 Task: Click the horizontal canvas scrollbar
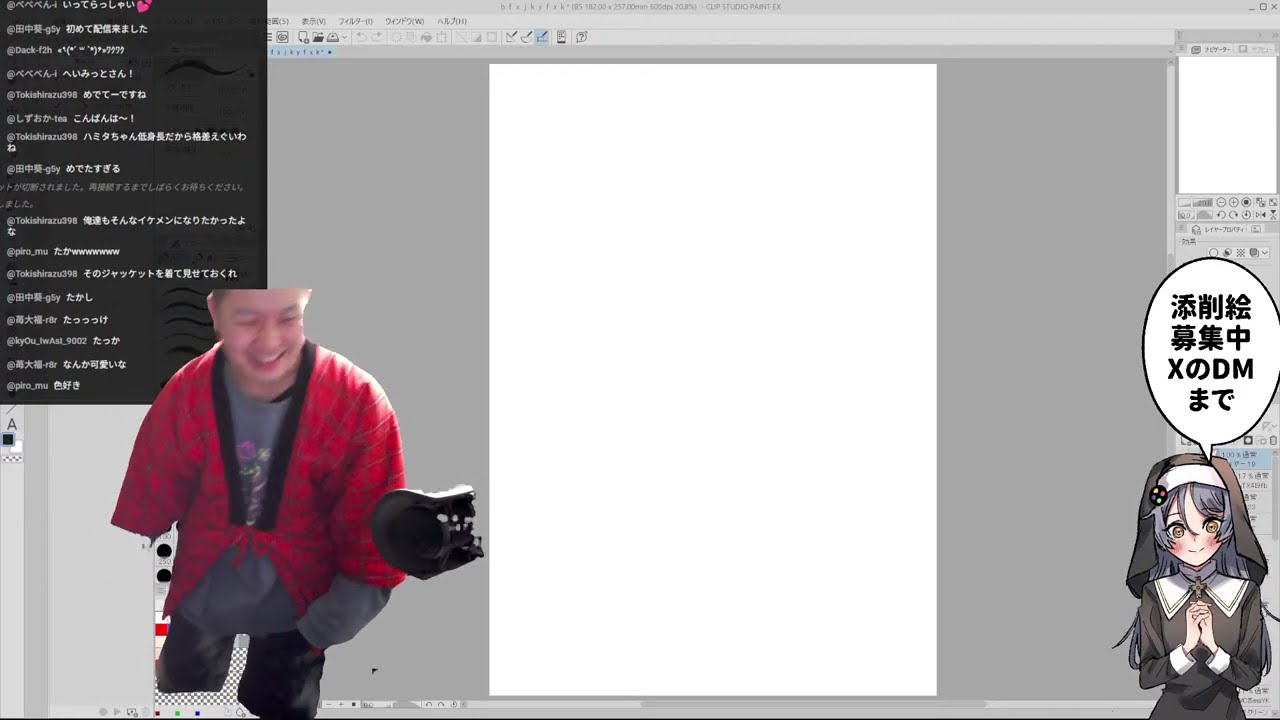click(813, 704)
